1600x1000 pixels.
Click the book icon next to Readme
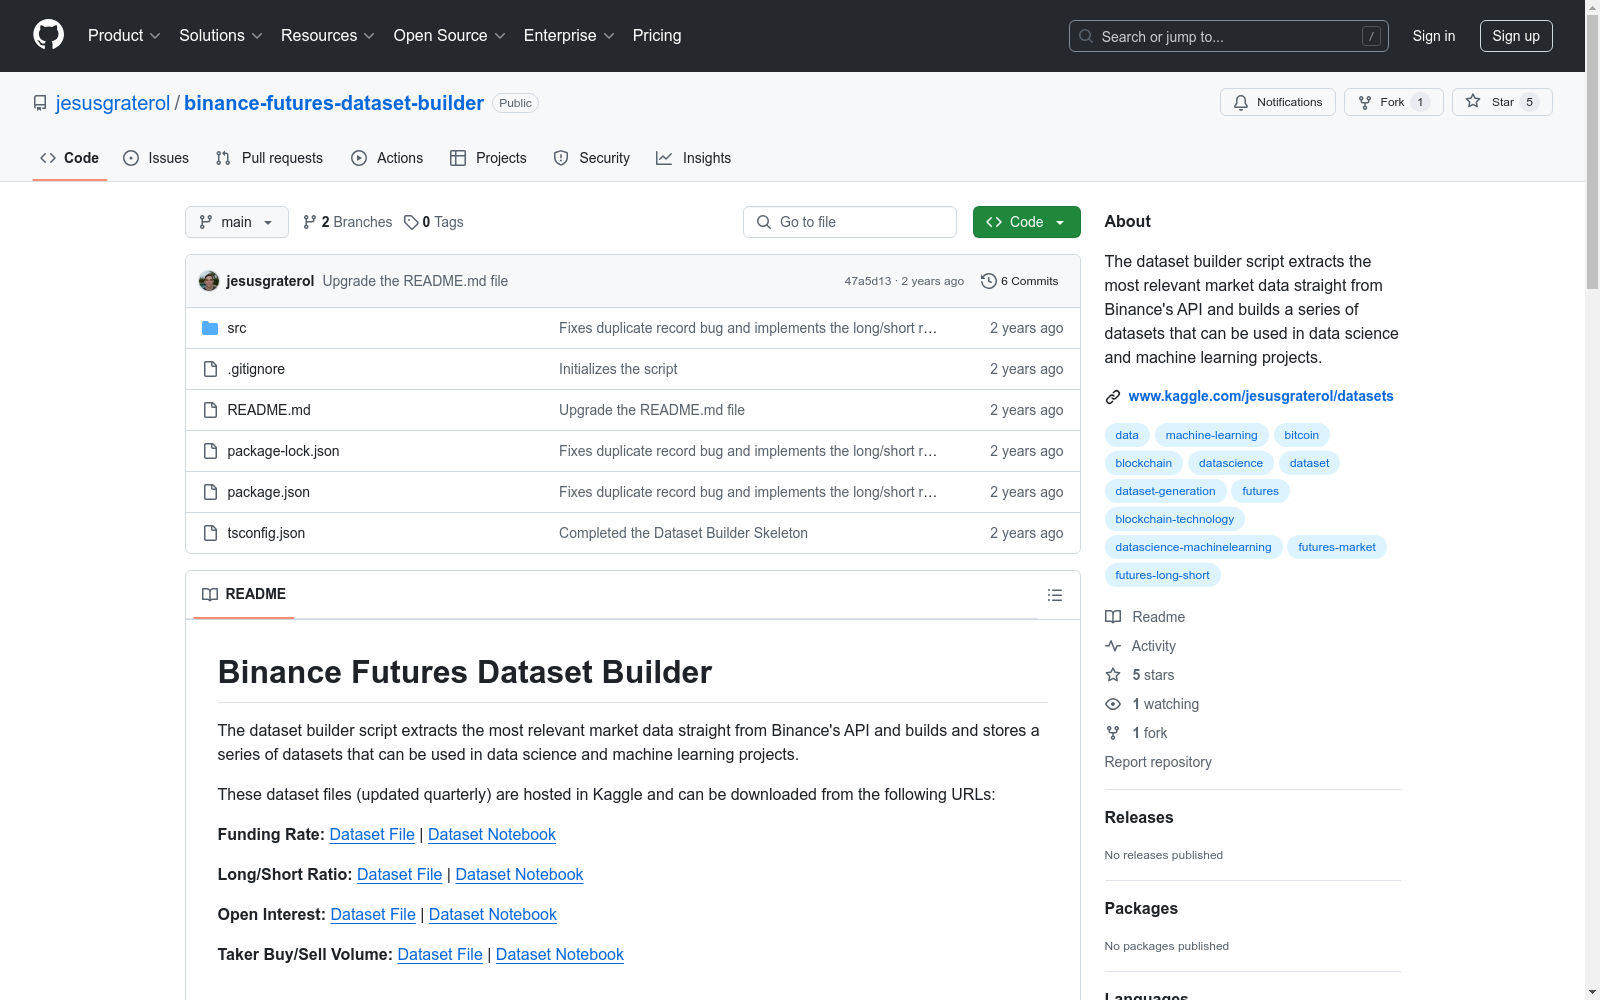click(x=1113, y=617)
